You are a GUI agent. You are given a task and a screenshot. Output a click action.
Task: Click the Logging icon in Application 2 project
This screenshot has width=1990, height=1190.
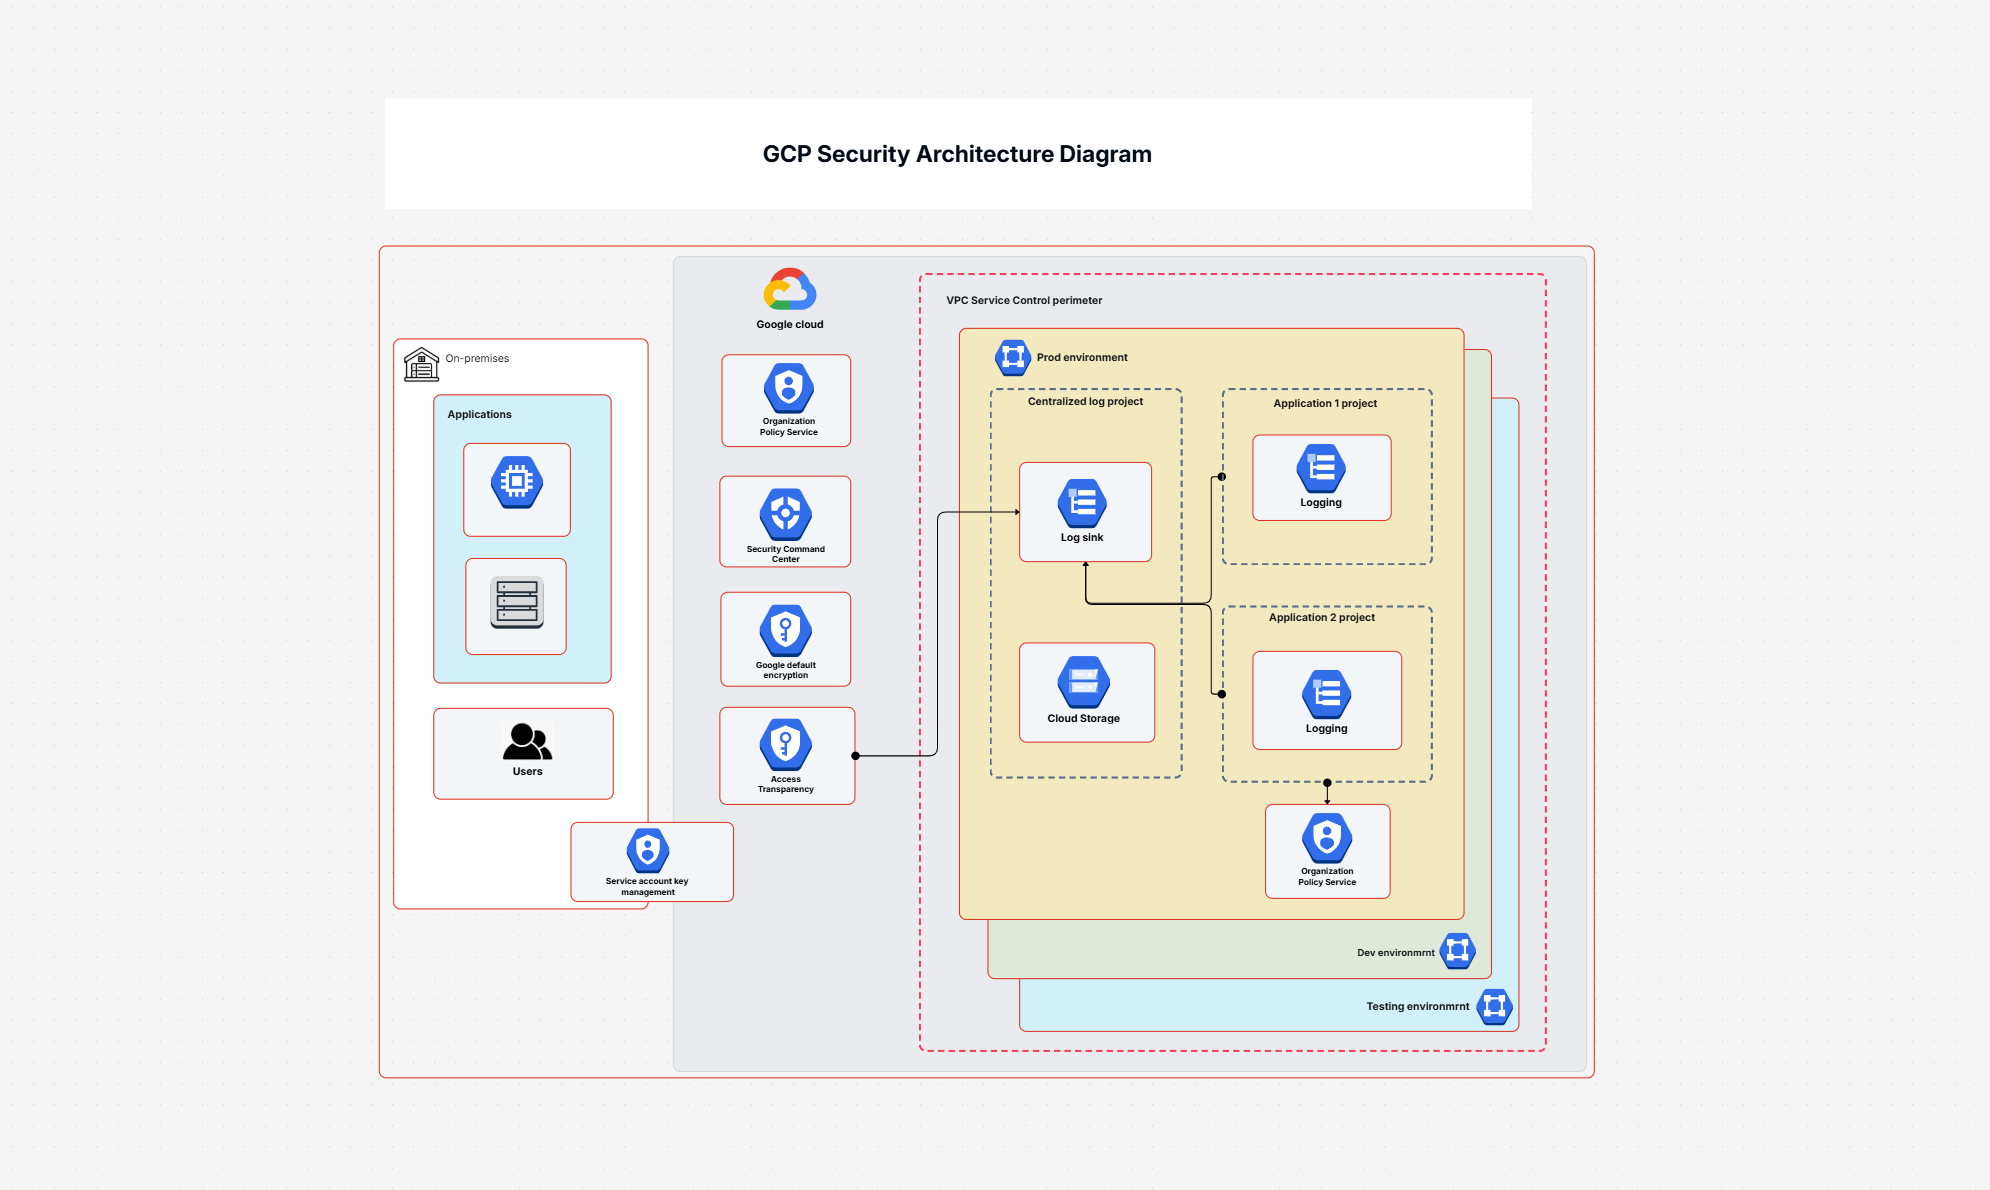pyautogui.click(x=1327, y=694)
